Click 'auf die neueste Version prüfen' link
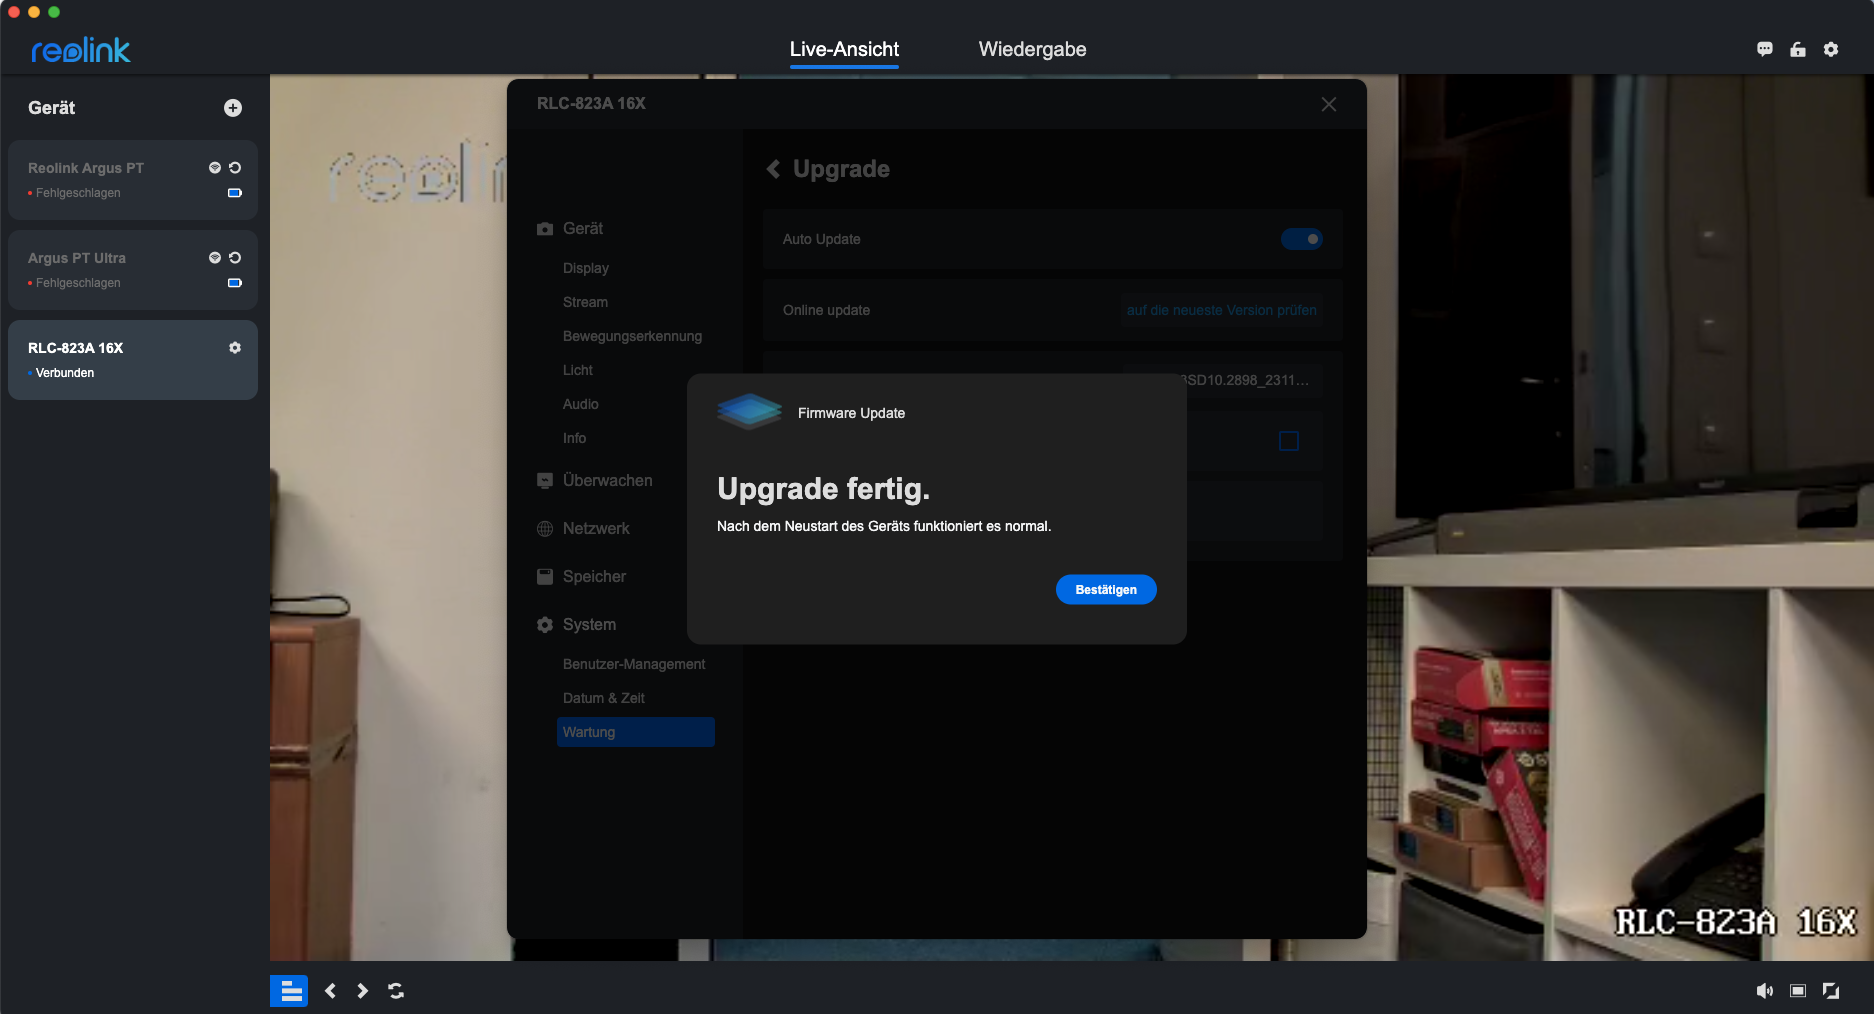The width and height of the screenshot is (1874, 1014). [x=1221, y=310]
